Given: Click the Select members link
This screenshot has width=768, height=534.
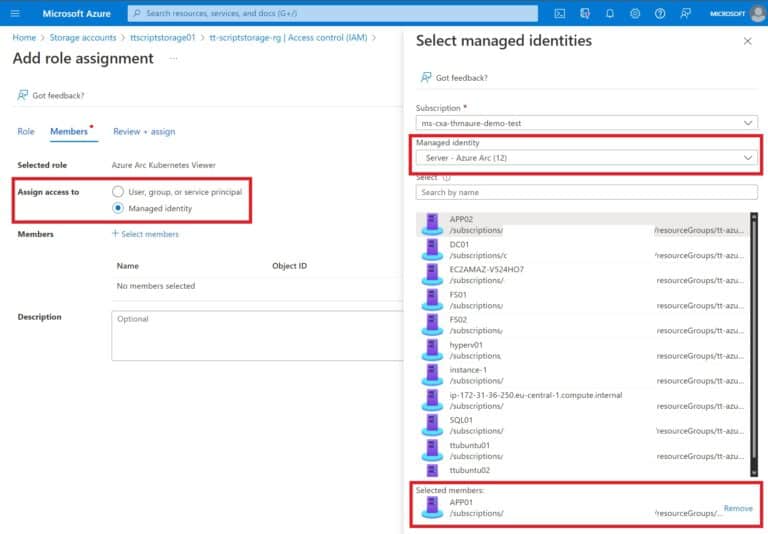Looking at the screenshot, I should tap(145, 234).
